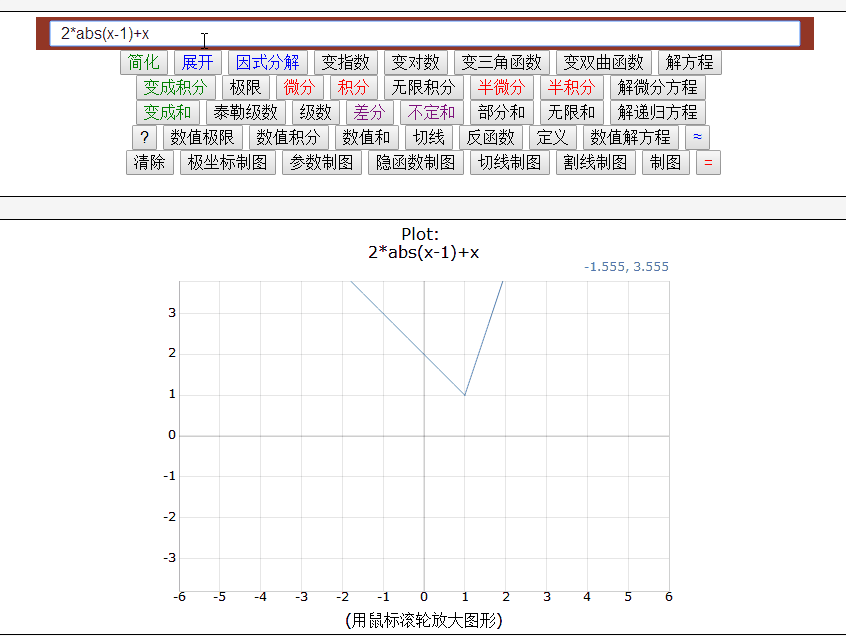Click the red = equals button
This screenshot has height=636, width=846.
point(708,162)
